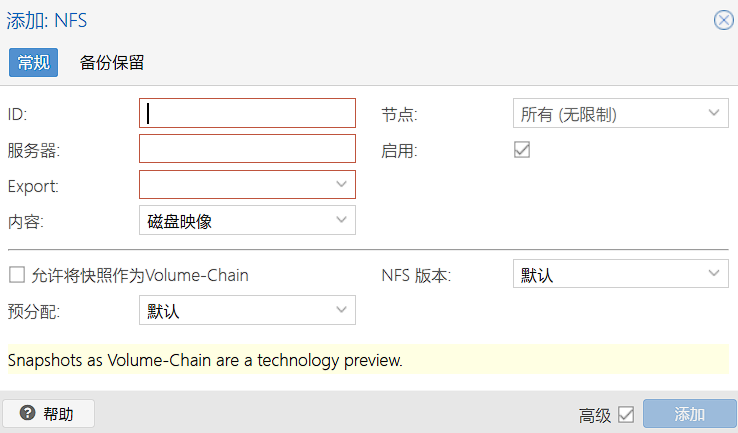Click the ID input field

pyautogui.click(x=247, y=114)
